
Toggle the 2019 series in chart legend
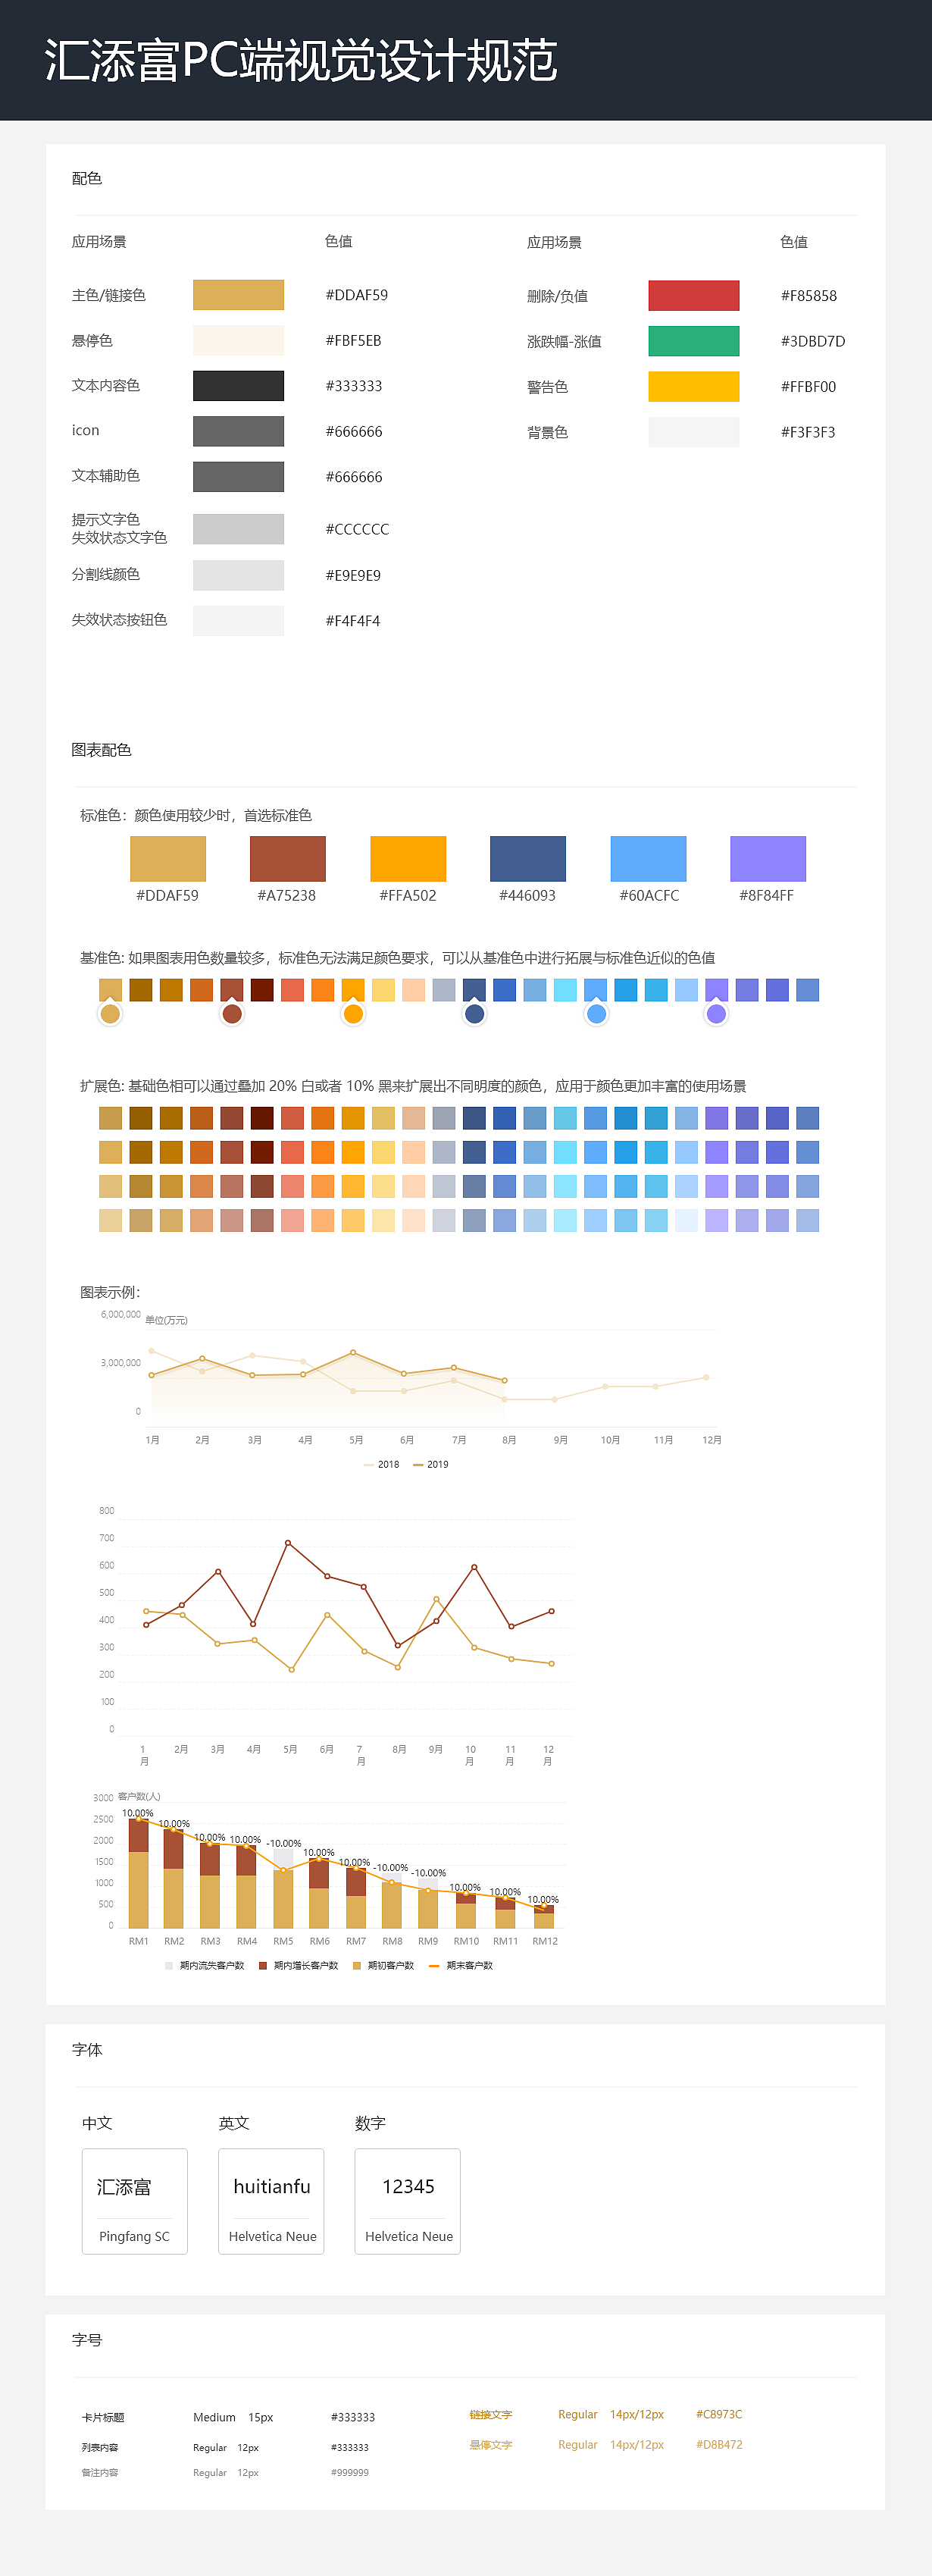tap(431, 1464)
